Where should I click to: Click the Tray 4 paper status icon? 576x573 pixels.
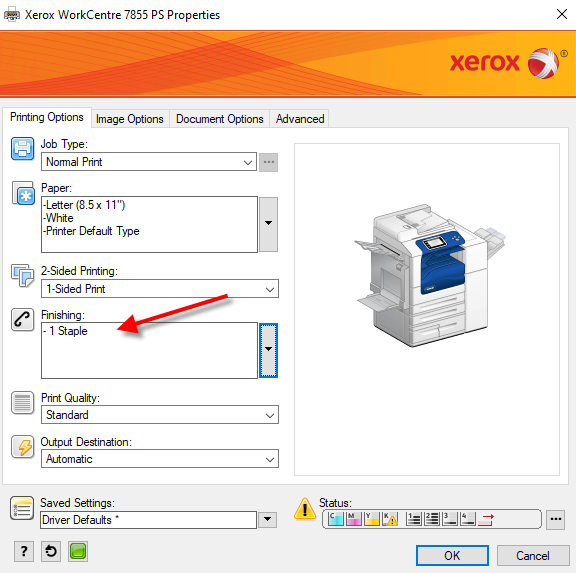468,519
